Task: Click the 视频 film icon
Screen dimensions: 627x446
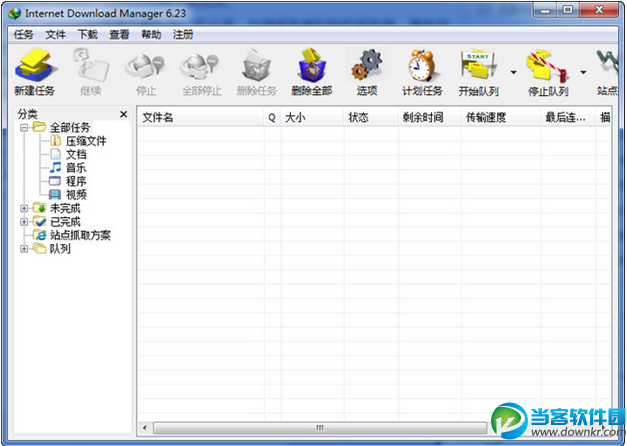Action: coord(55,195)
